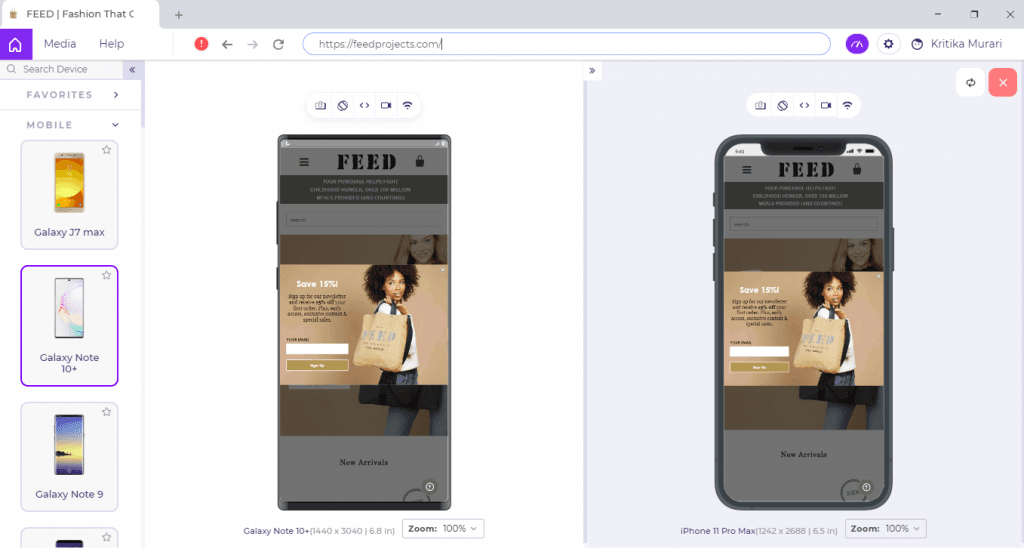
Task: Select the Galaxy Note 10+ device card
Action: [x=69, y=326]
